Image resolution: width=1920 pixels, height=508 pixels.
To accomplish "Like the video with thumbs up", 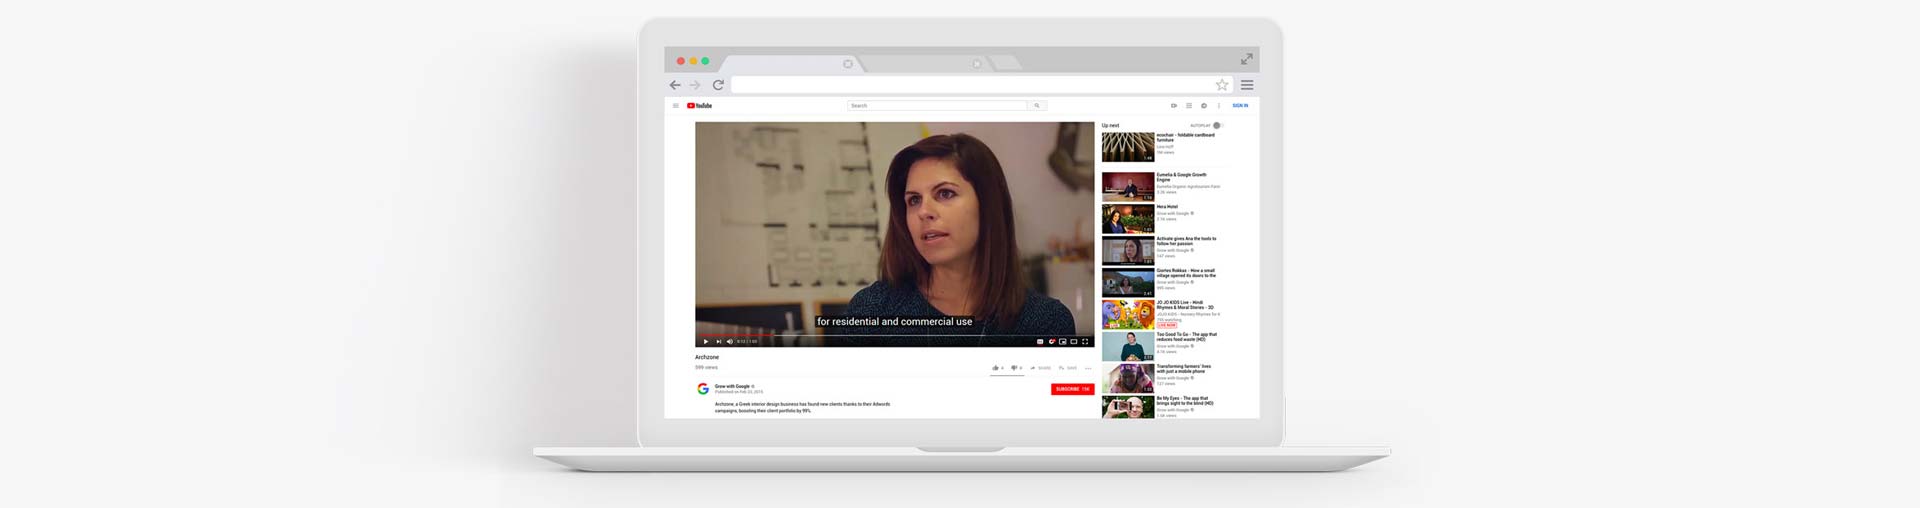I will tap(996, 368).
